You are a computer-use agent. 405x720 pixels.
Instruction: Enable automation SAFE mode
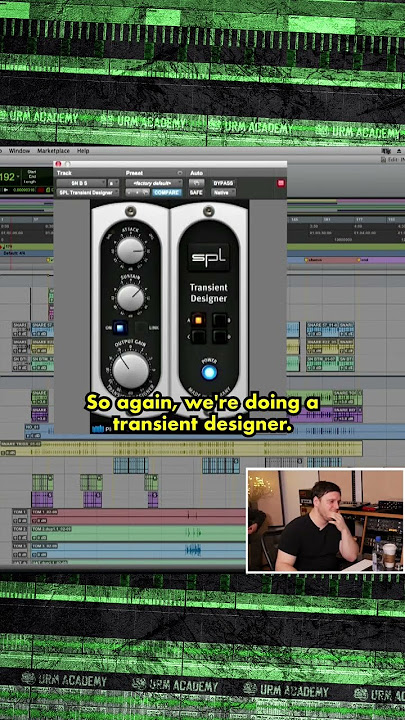point(197,192)
